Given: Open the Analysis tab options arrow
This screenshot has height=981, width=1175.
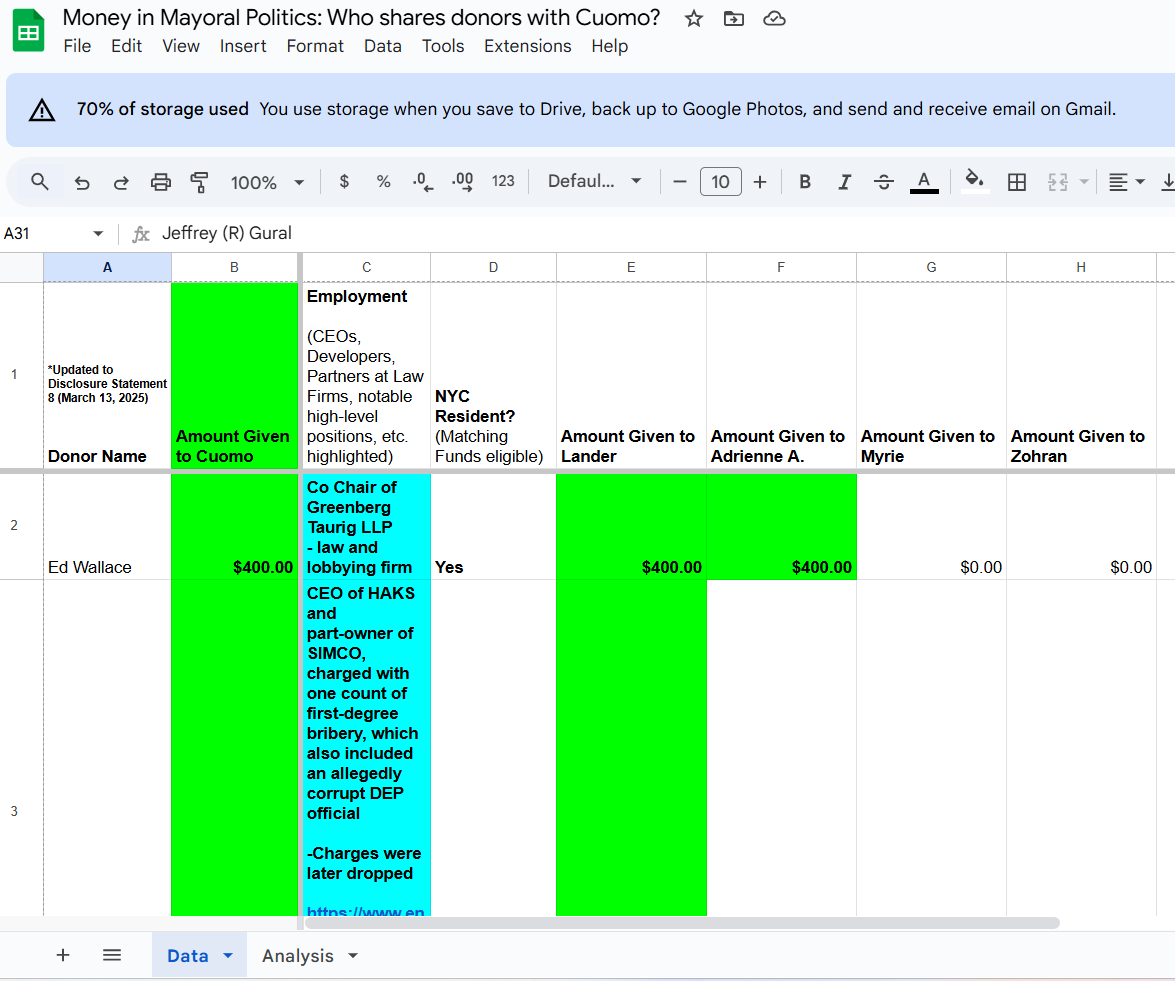Looking at the screenshot, I should tap(353, 956).
